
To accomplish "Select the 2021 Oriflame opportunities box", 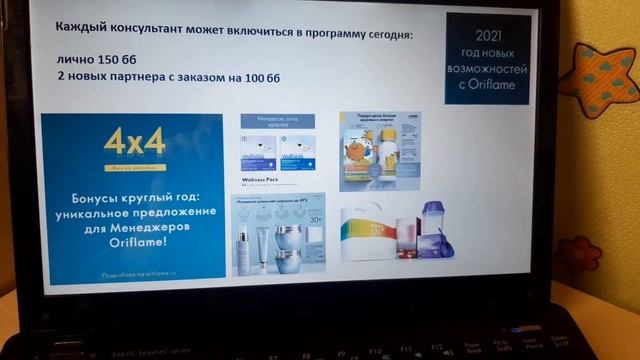I will point(488,58).
